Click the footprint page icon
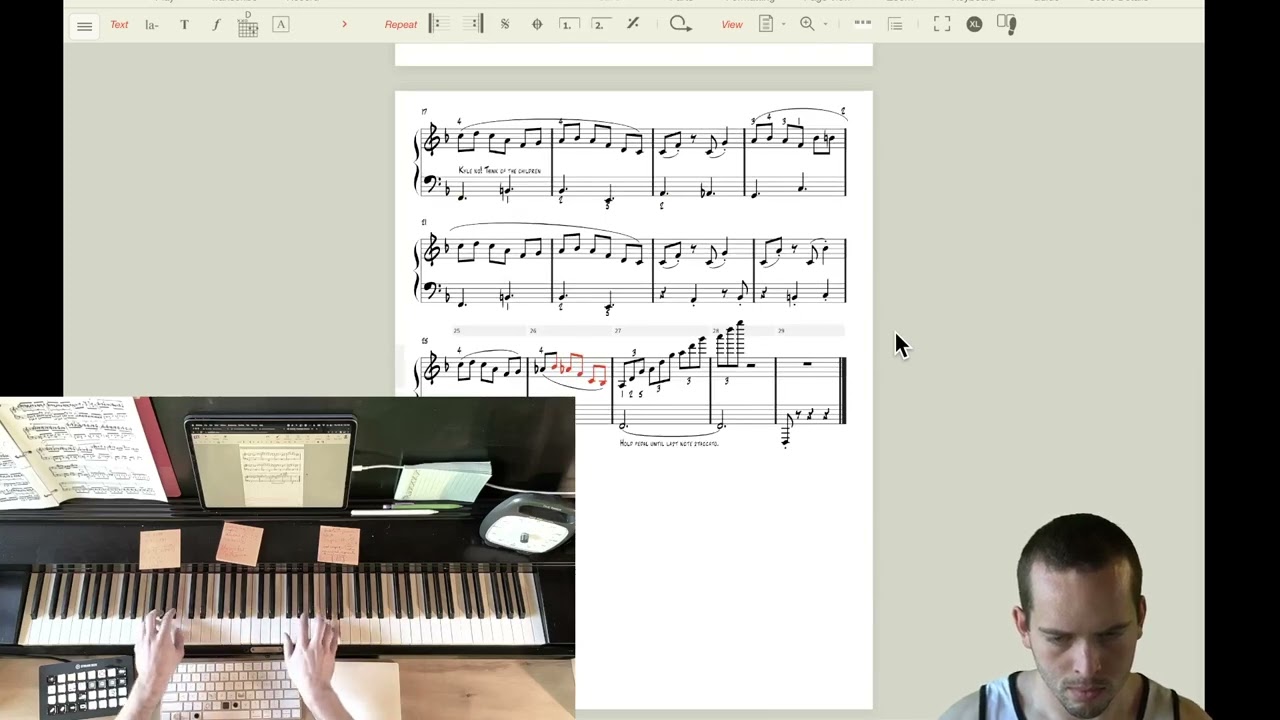The width and height of the screenshot is (1280, 720). 1007,24
